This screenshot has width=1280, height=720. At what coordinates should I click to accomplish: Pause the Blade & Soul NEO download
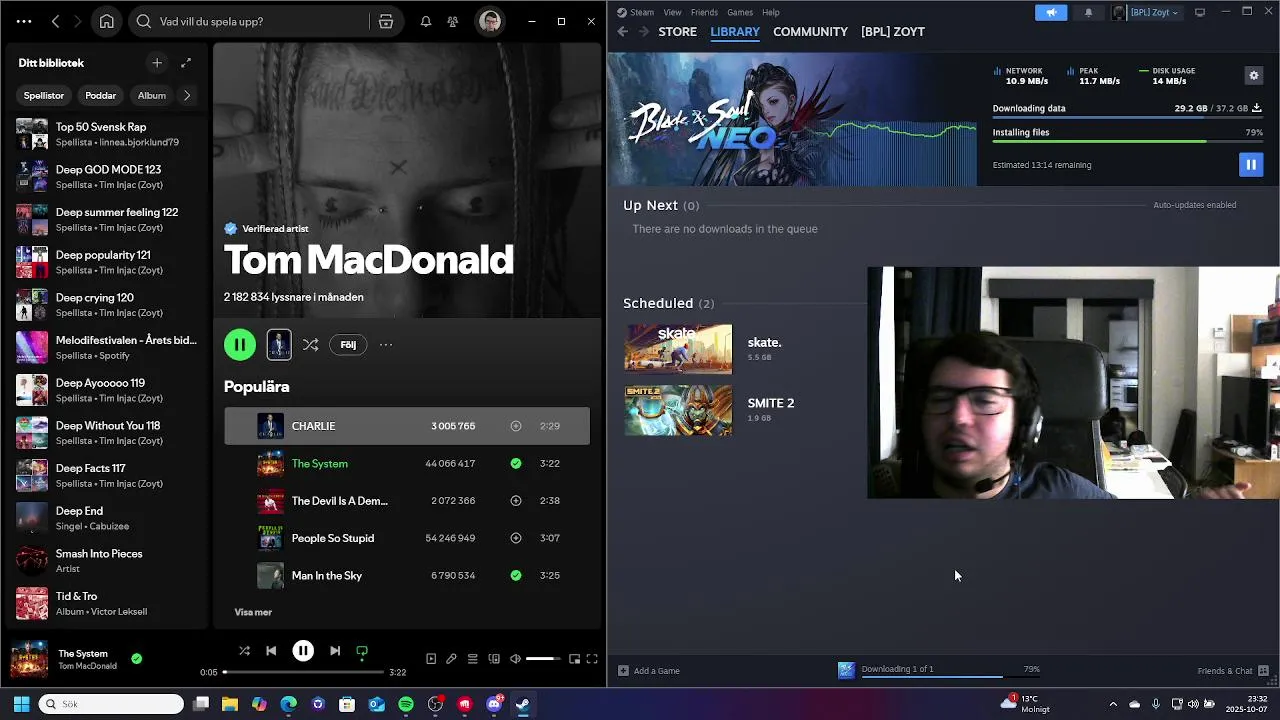tap(1251, 165)
